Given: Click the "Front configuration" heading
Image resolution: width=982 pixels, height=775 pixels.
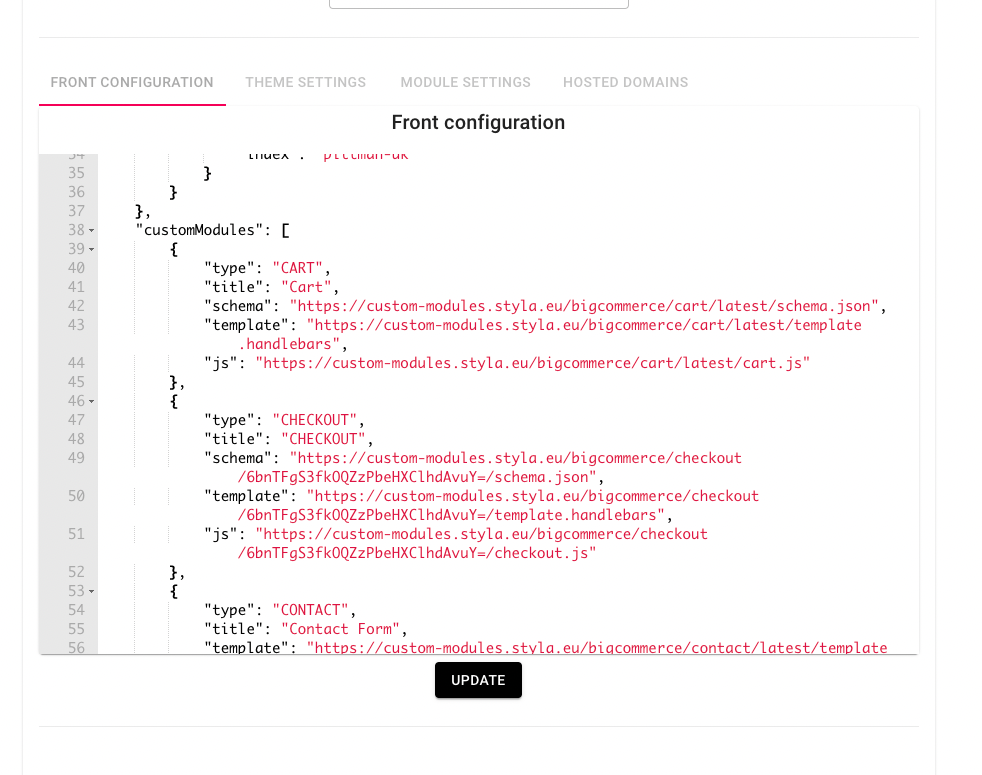Looking at the screenshot, I should click(x=478, y=122).
